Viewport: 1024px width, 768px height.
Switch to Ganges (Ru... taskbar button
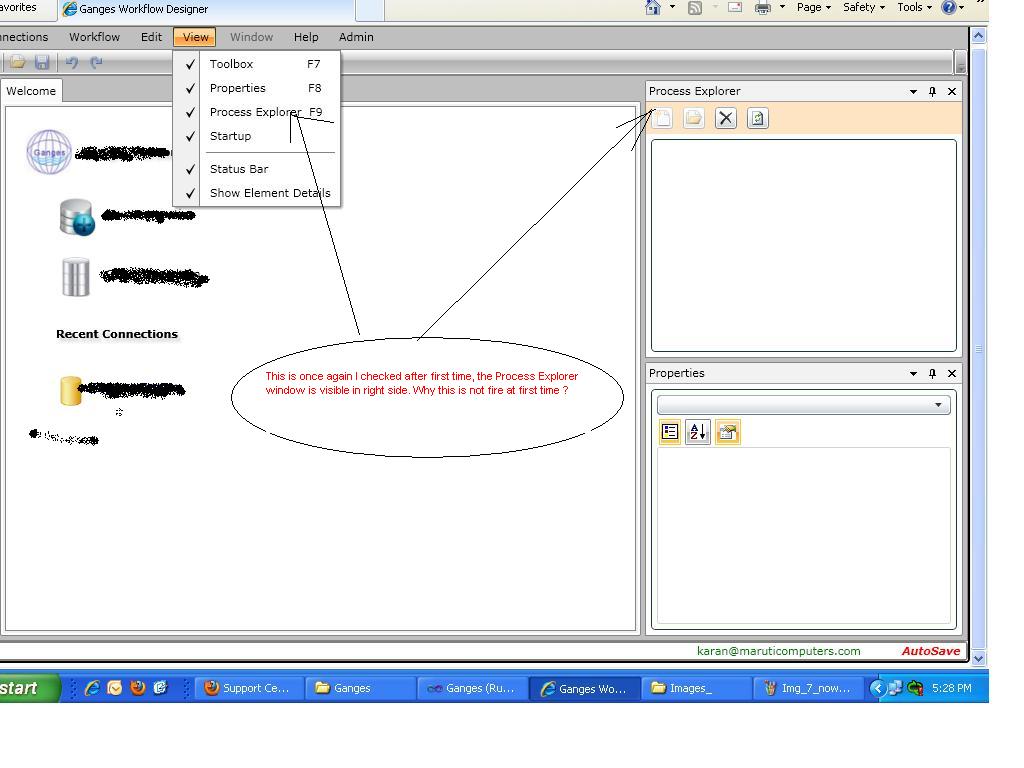click(x=473, y=688)
